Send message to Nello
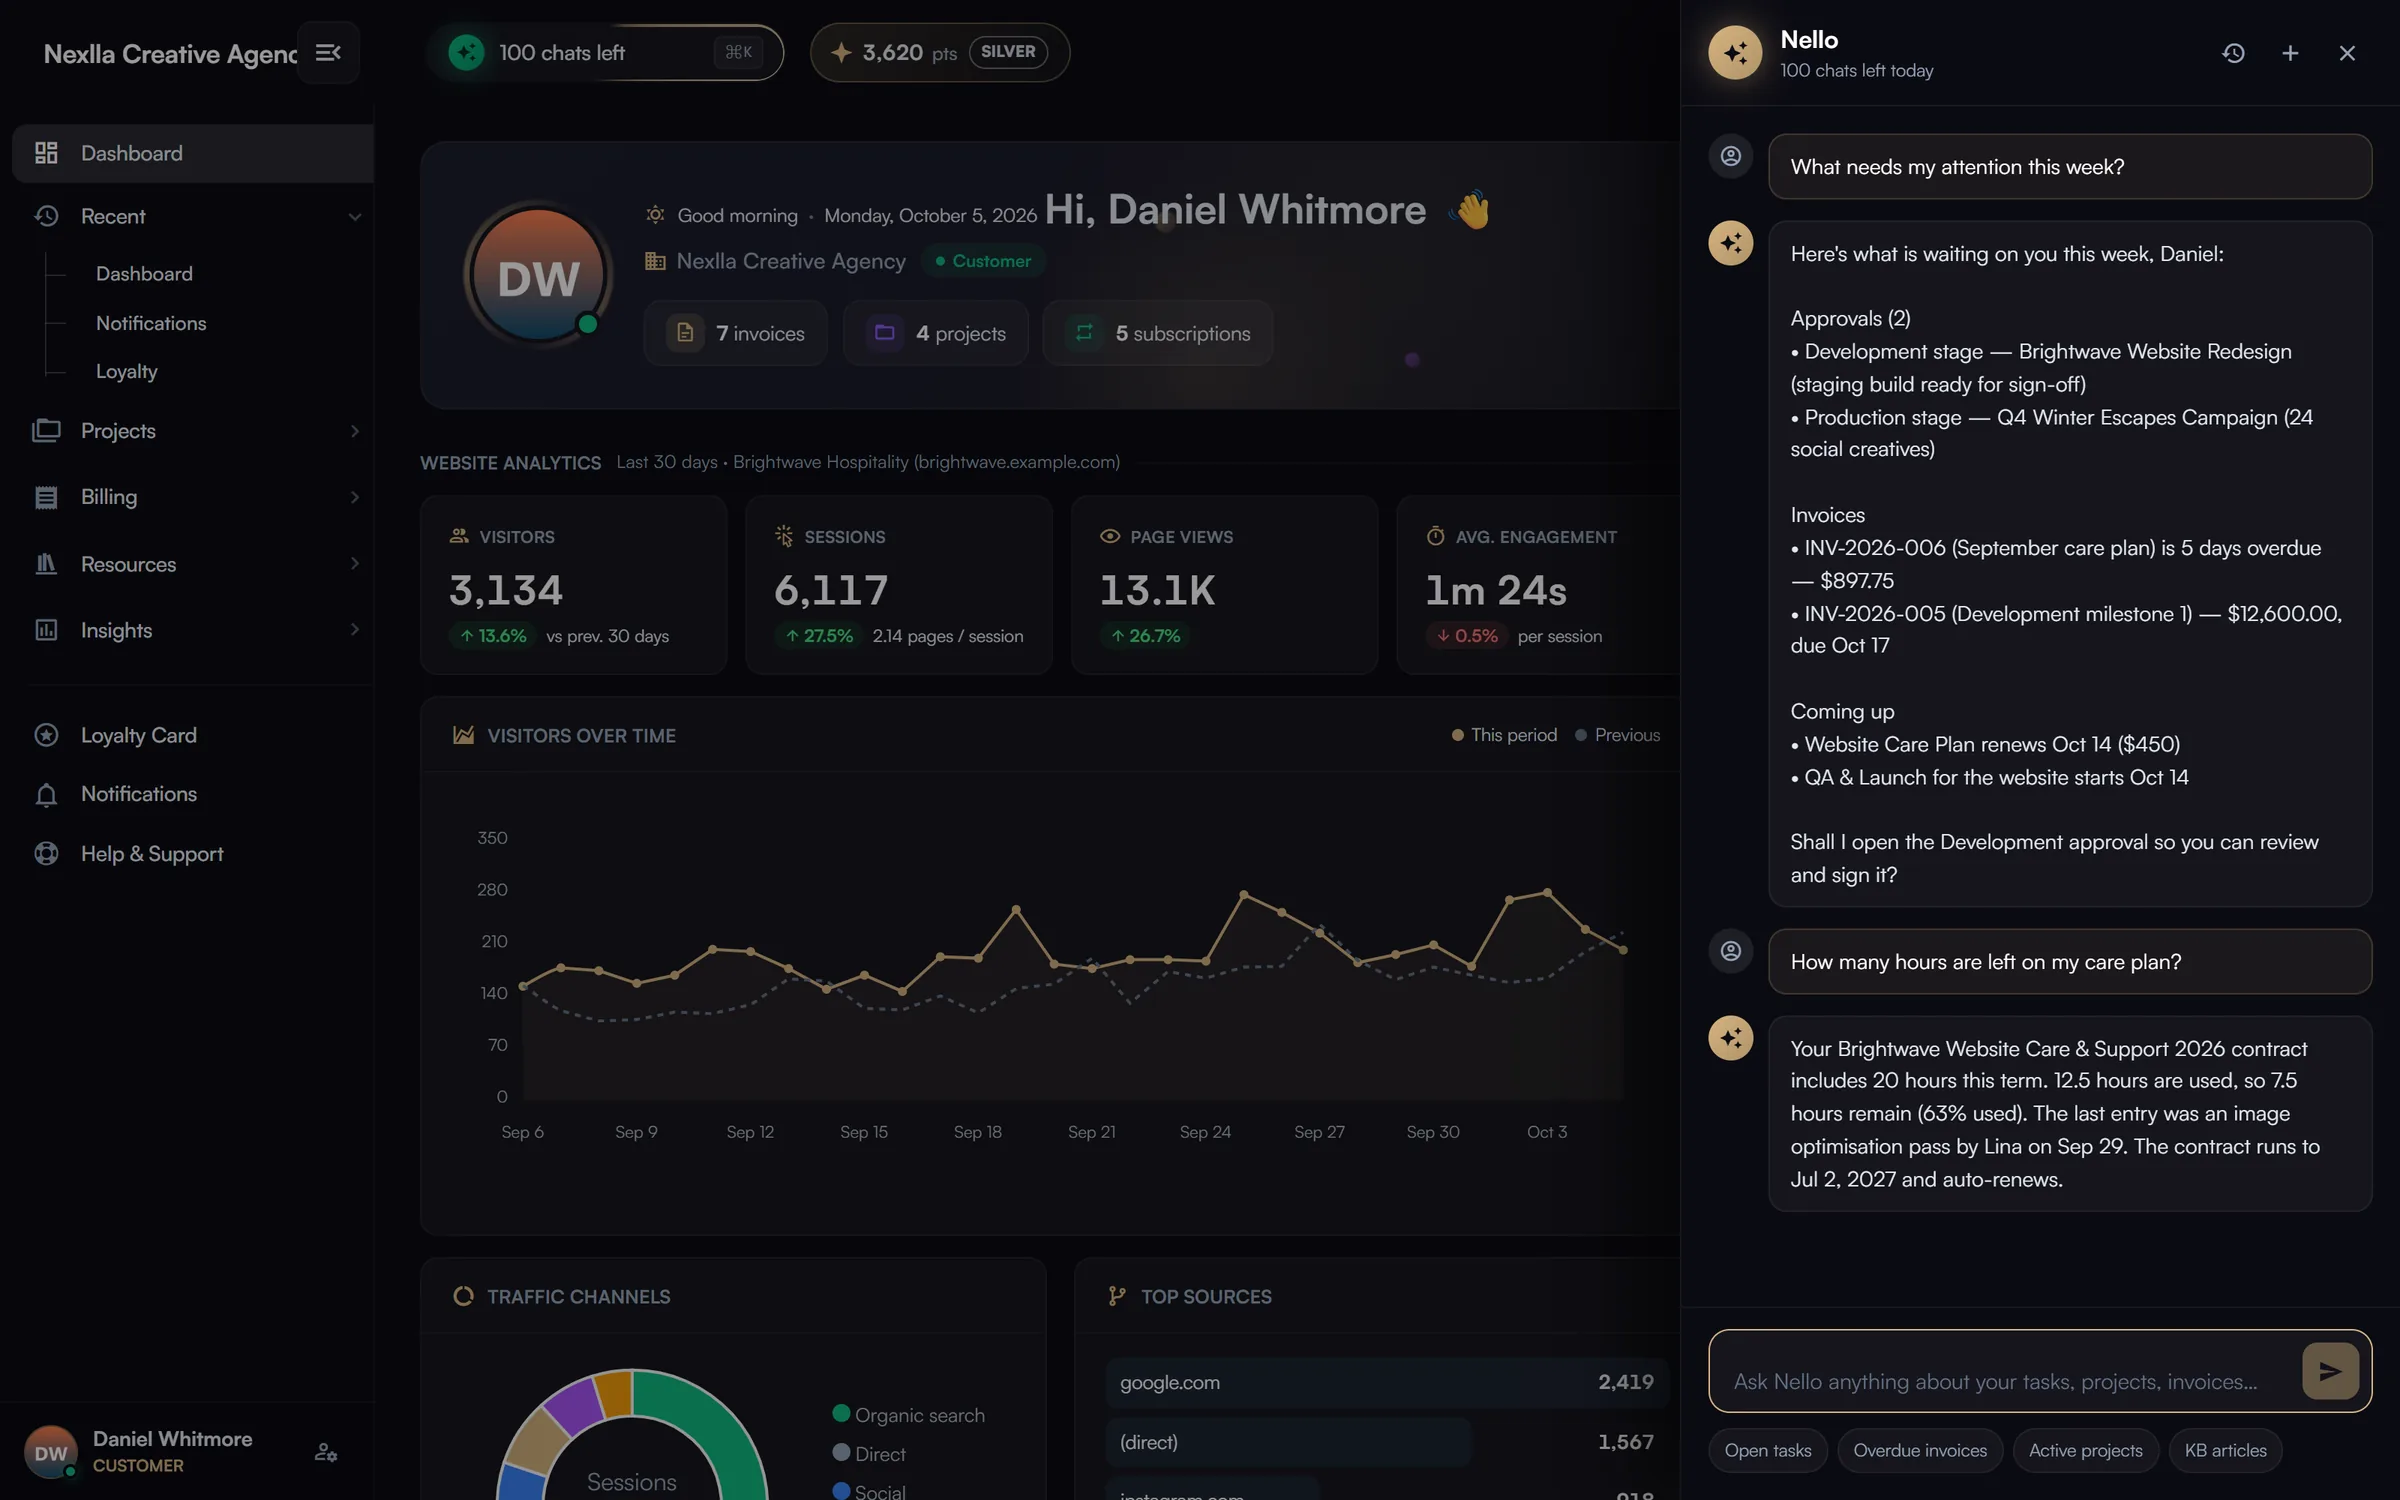Viewport: 2400px width, 1500px height. tap(2330, 1371)
